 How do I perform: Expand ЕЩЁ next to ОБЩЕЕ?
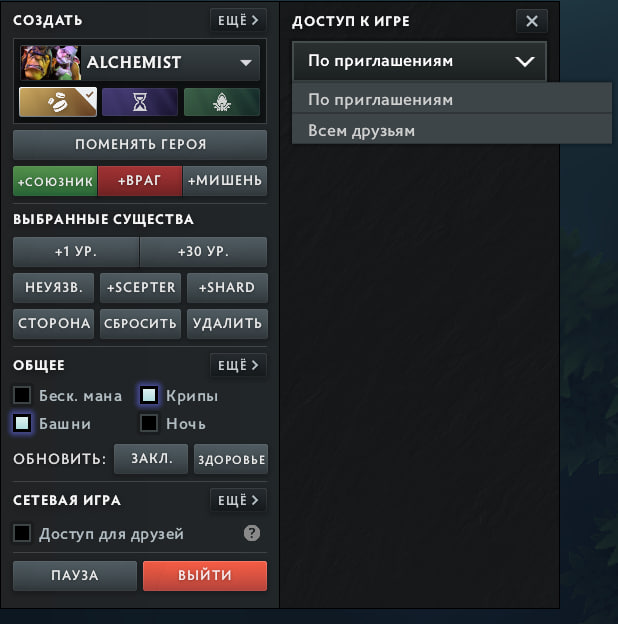coord(238,365)
